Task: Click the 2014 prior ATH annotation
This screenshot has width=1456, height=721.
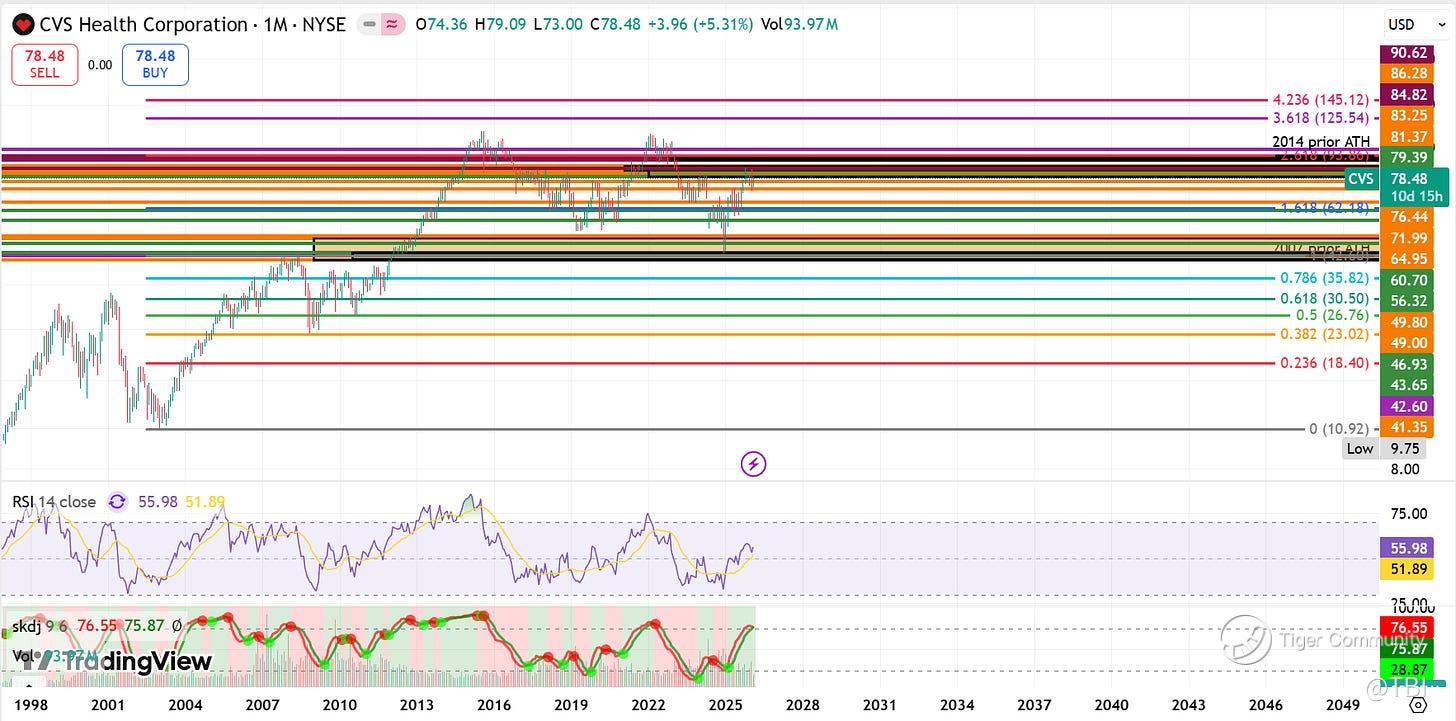Action: tap(1321, 142)
